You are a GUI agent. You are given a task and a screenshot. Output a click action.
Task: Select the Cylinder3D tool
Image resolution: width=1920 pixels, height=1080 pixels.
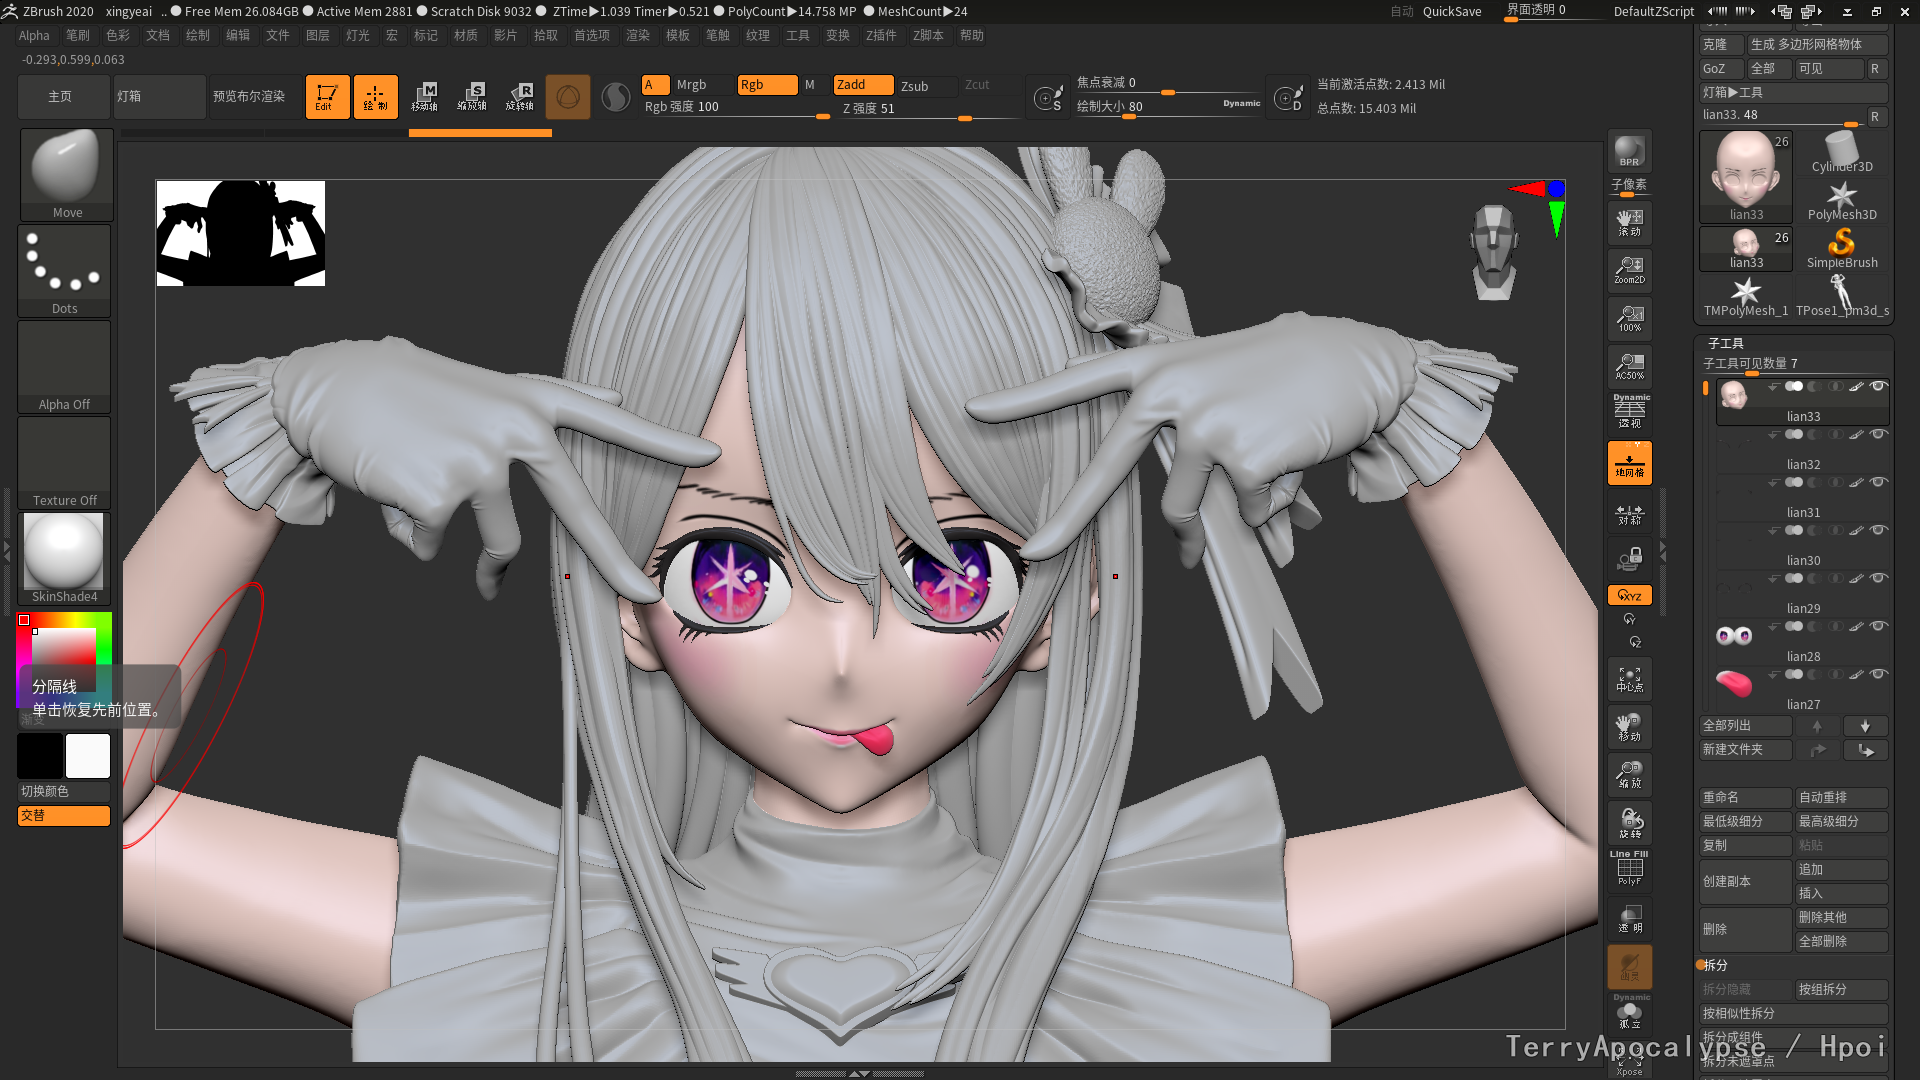click(1842, 153)
